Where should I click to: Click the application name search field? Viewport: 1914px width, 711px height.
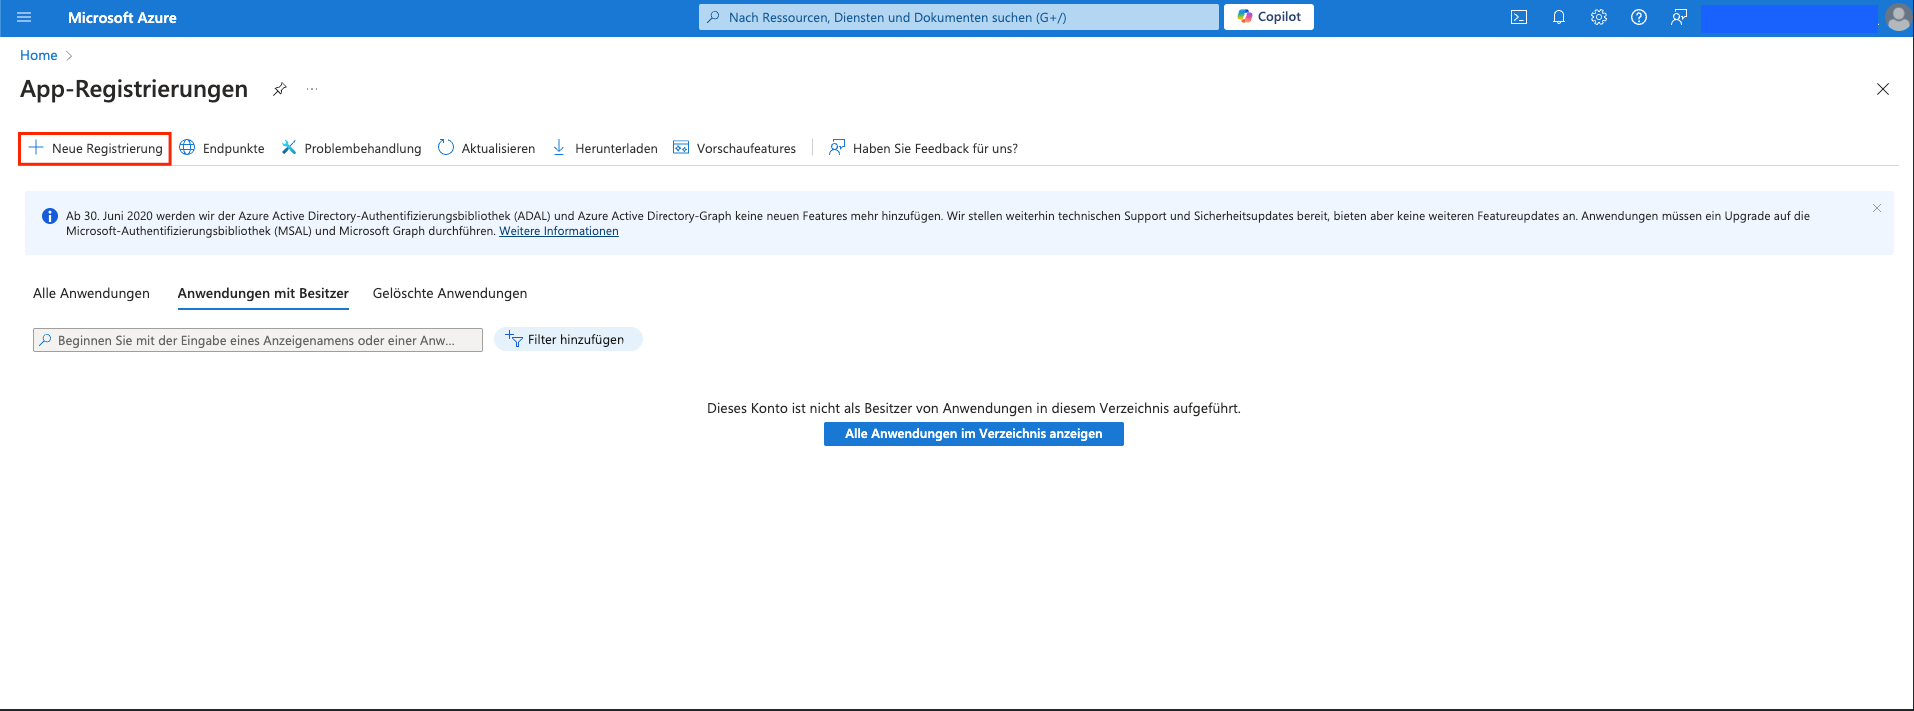257,340
